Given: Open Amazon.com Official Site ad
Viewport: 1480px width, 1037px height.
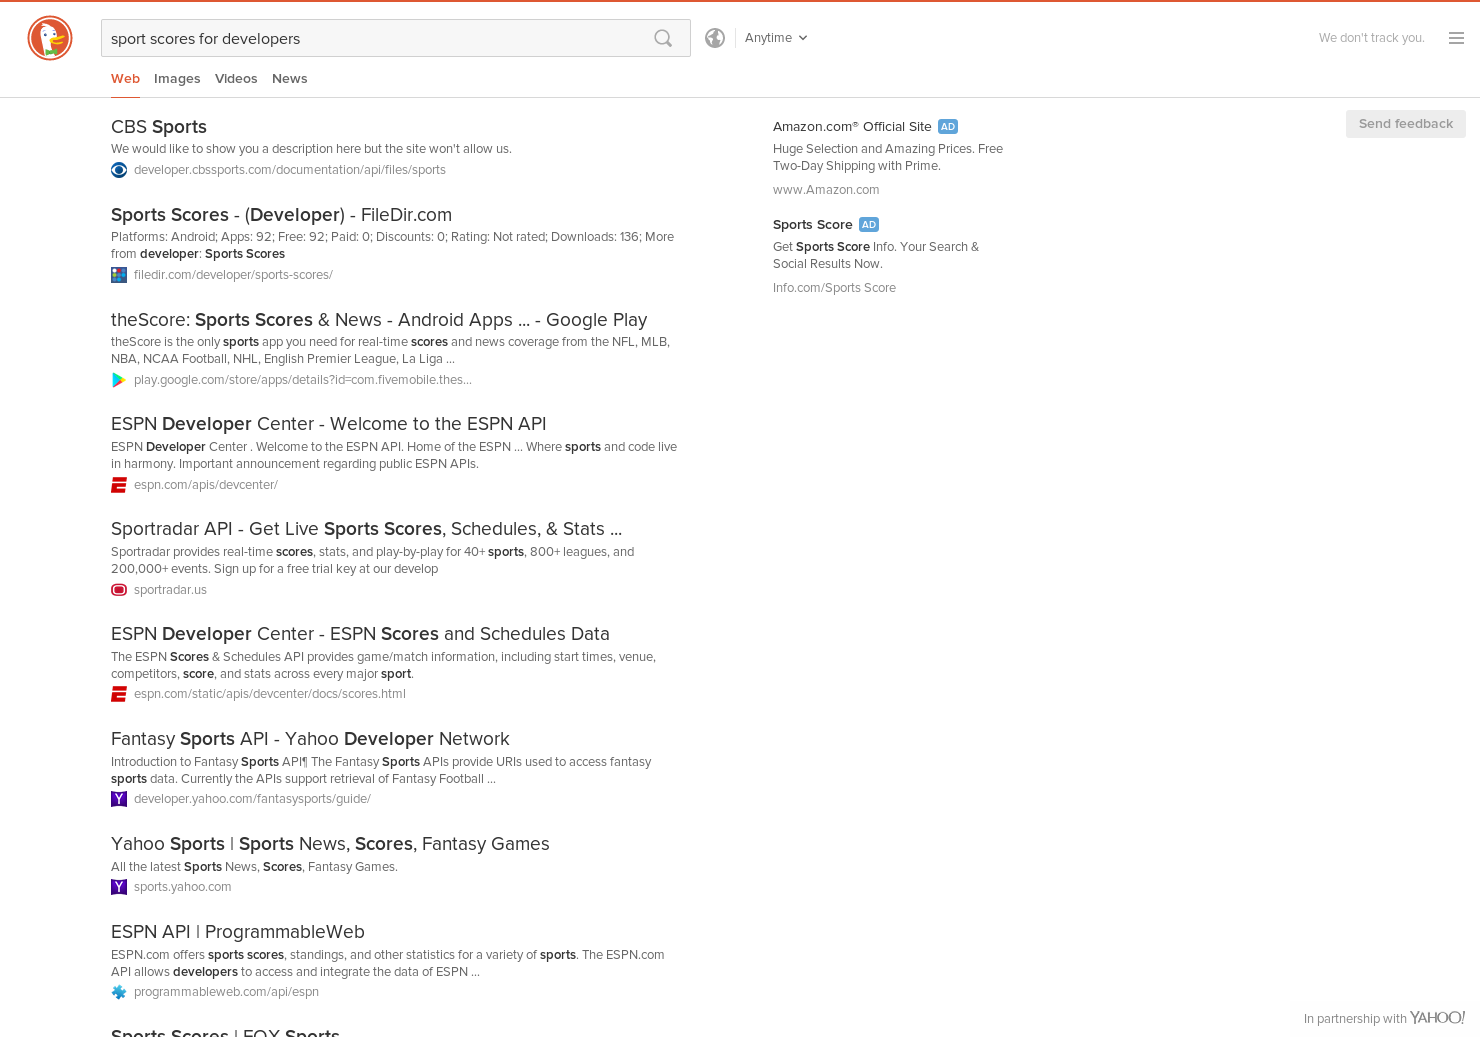Looking at the screenshot, I should [852, 127].
